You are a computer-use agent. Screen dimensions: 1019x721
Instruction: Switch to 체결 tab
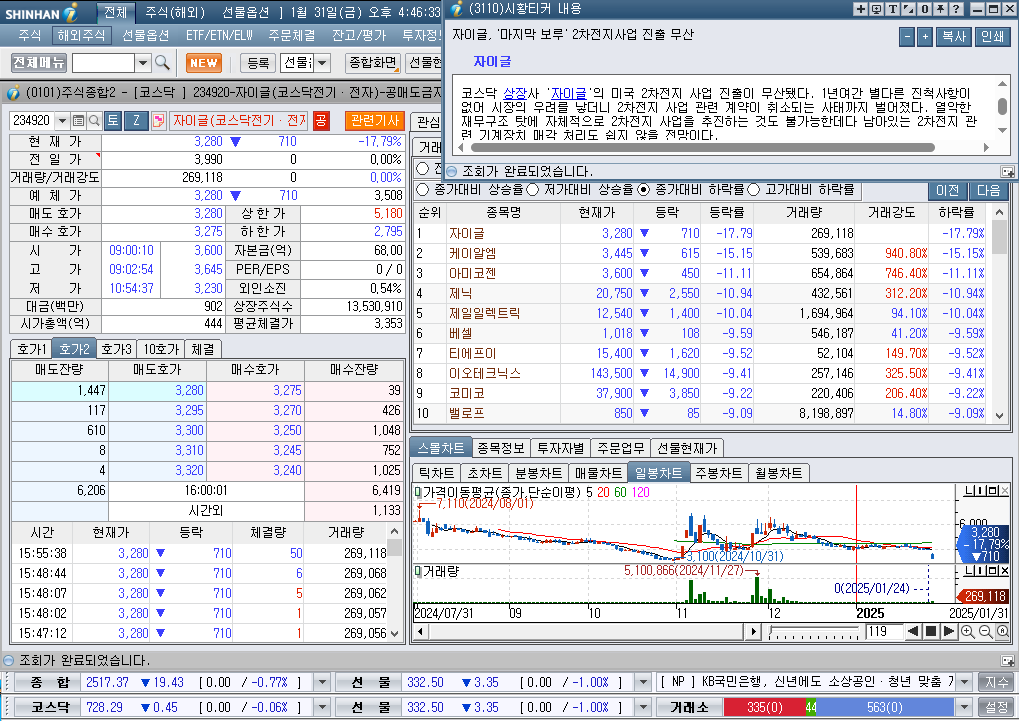point(203,349)
